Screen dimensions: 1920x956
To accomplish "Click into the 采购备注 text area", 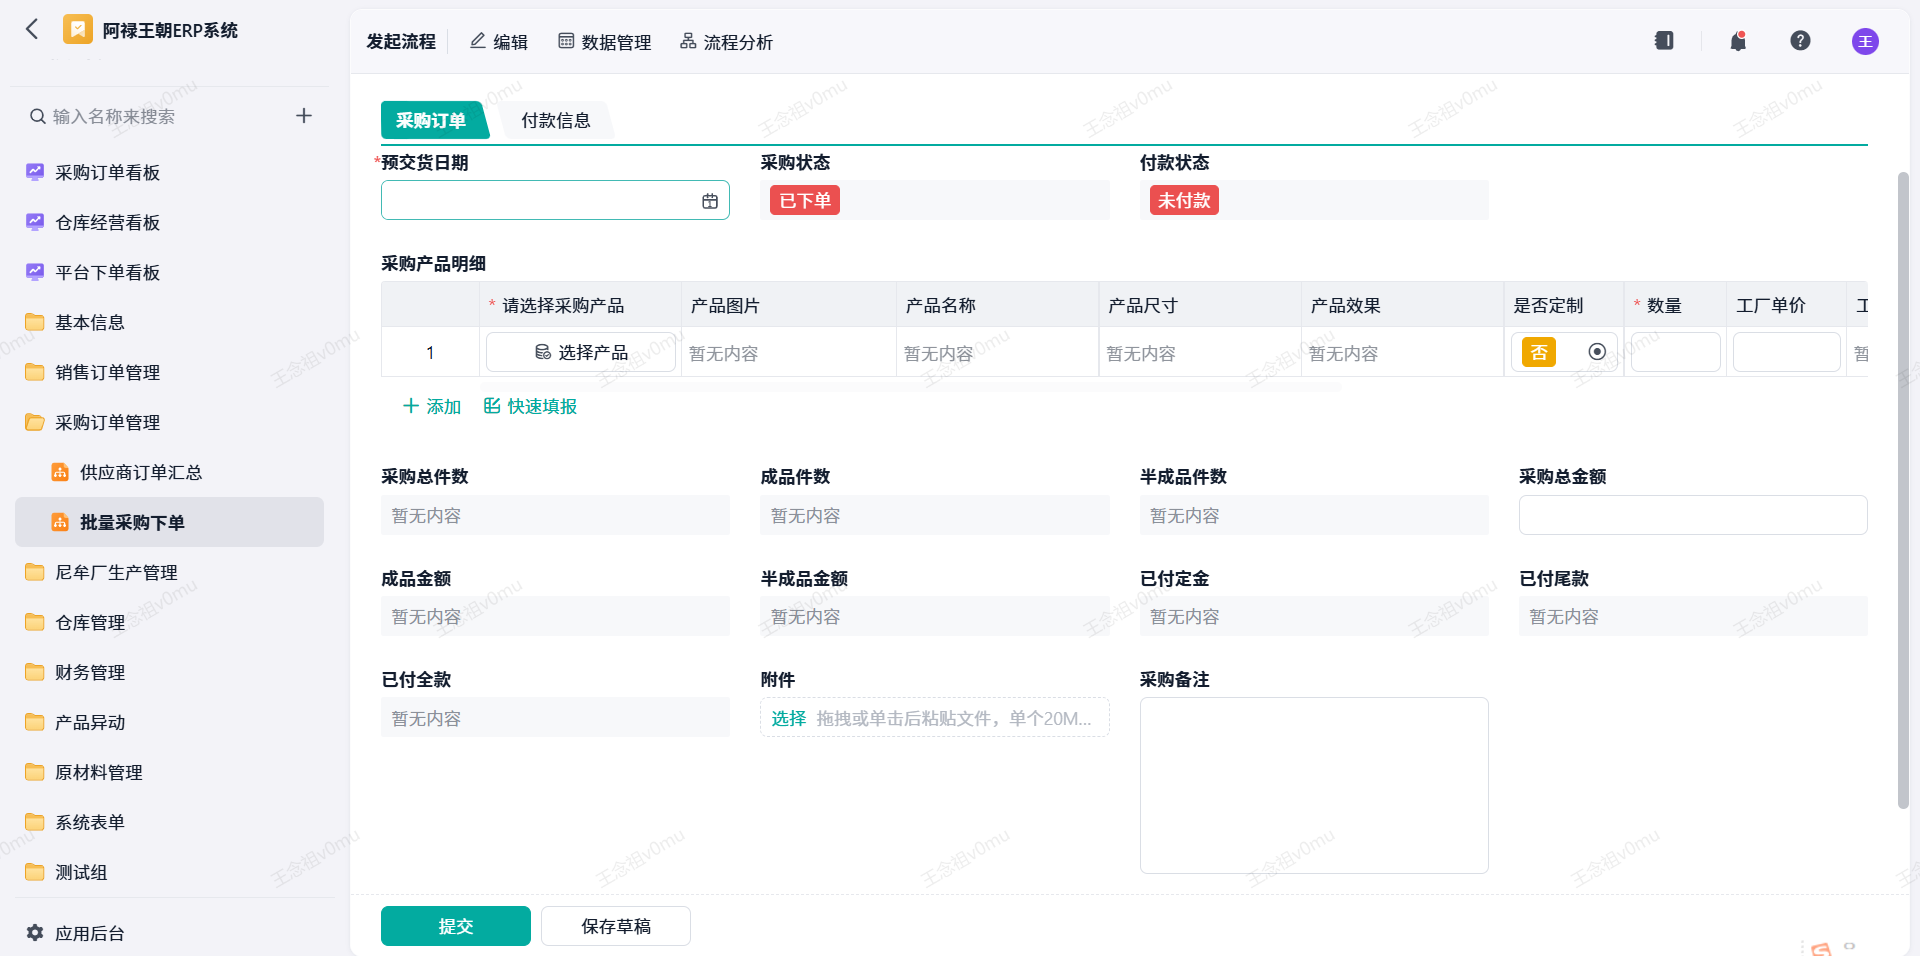I will (x=1314, y=785).
